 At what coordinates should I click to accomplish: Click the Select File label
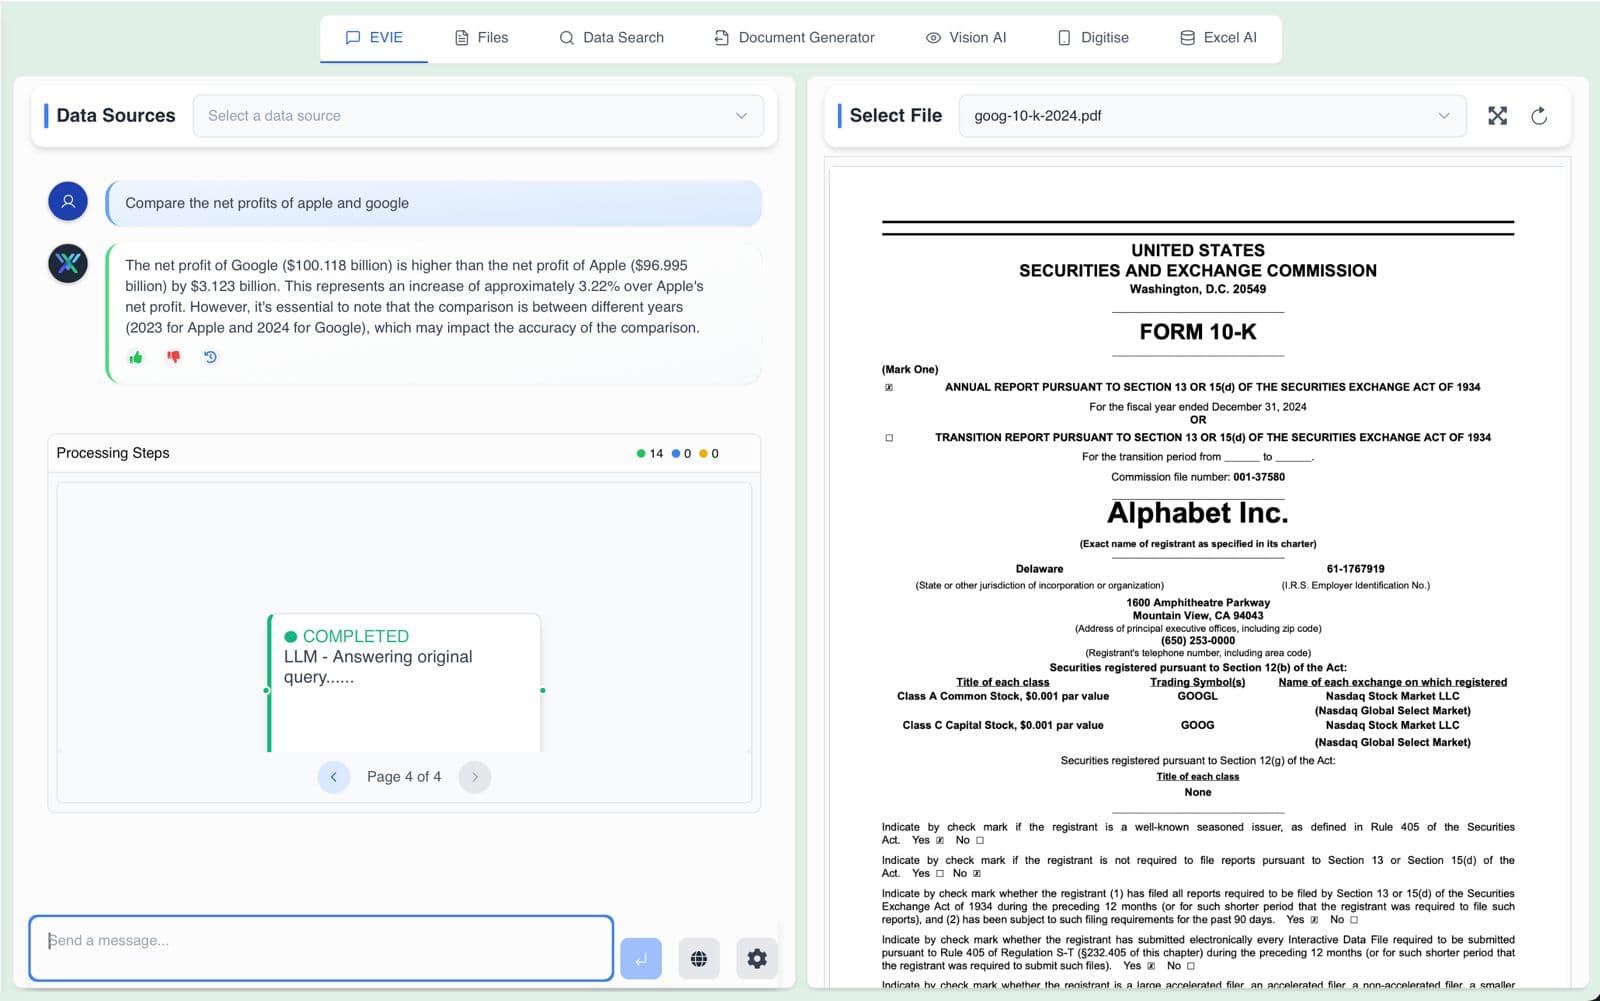pos(896,116)
